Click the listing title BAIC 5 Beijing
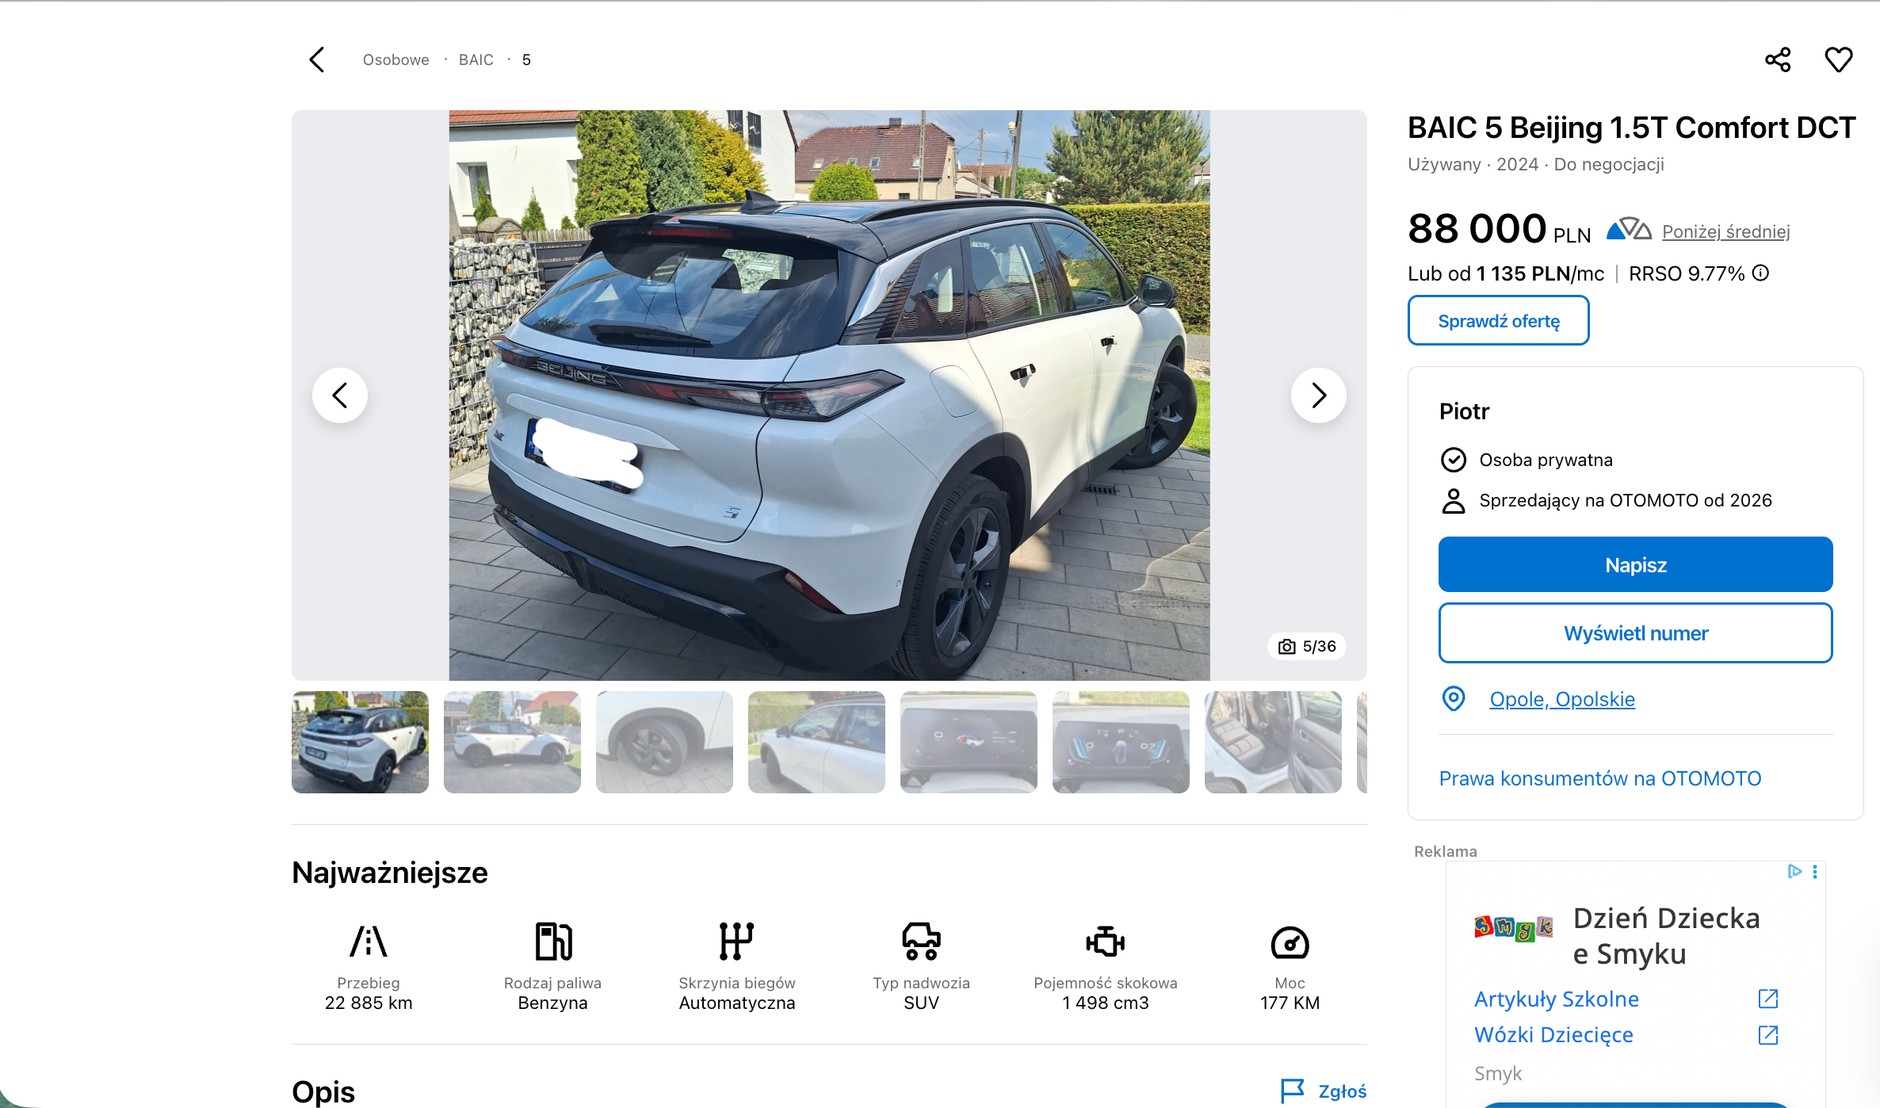The height and width of the screenshot is (1108, 1880). [x=1631, y=128]
